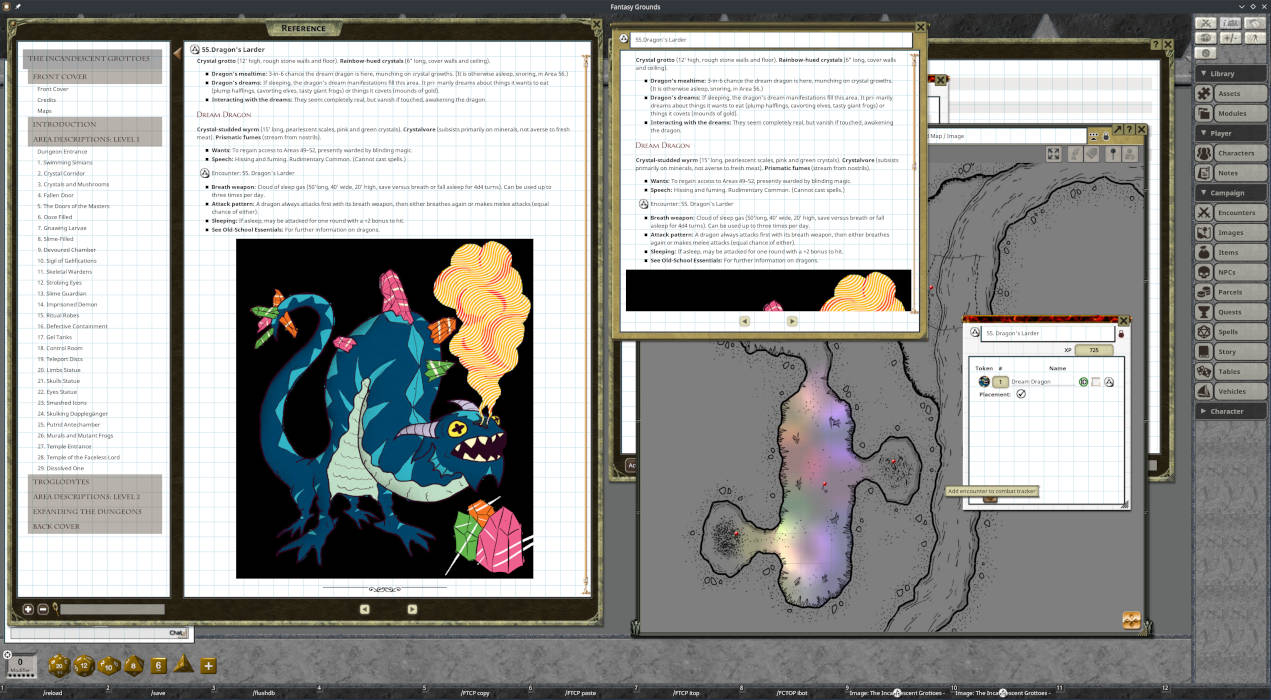The height and width of the screenshot is (700, 1271).
Task: Roll the d4 pyramid die
Action: (x=183, y=664)
